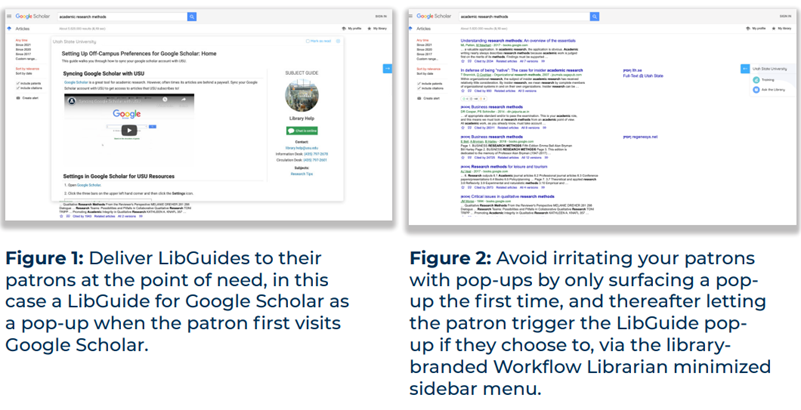Click the search field in right screenshot
Screen dimensions: 801x410
tap(524, 17)
